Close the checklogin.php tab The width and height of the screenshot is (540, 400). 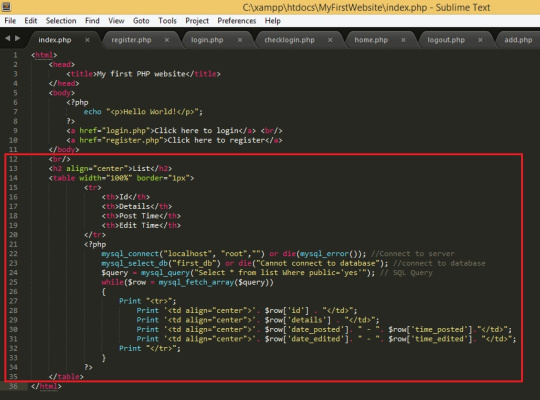[330, 40]
